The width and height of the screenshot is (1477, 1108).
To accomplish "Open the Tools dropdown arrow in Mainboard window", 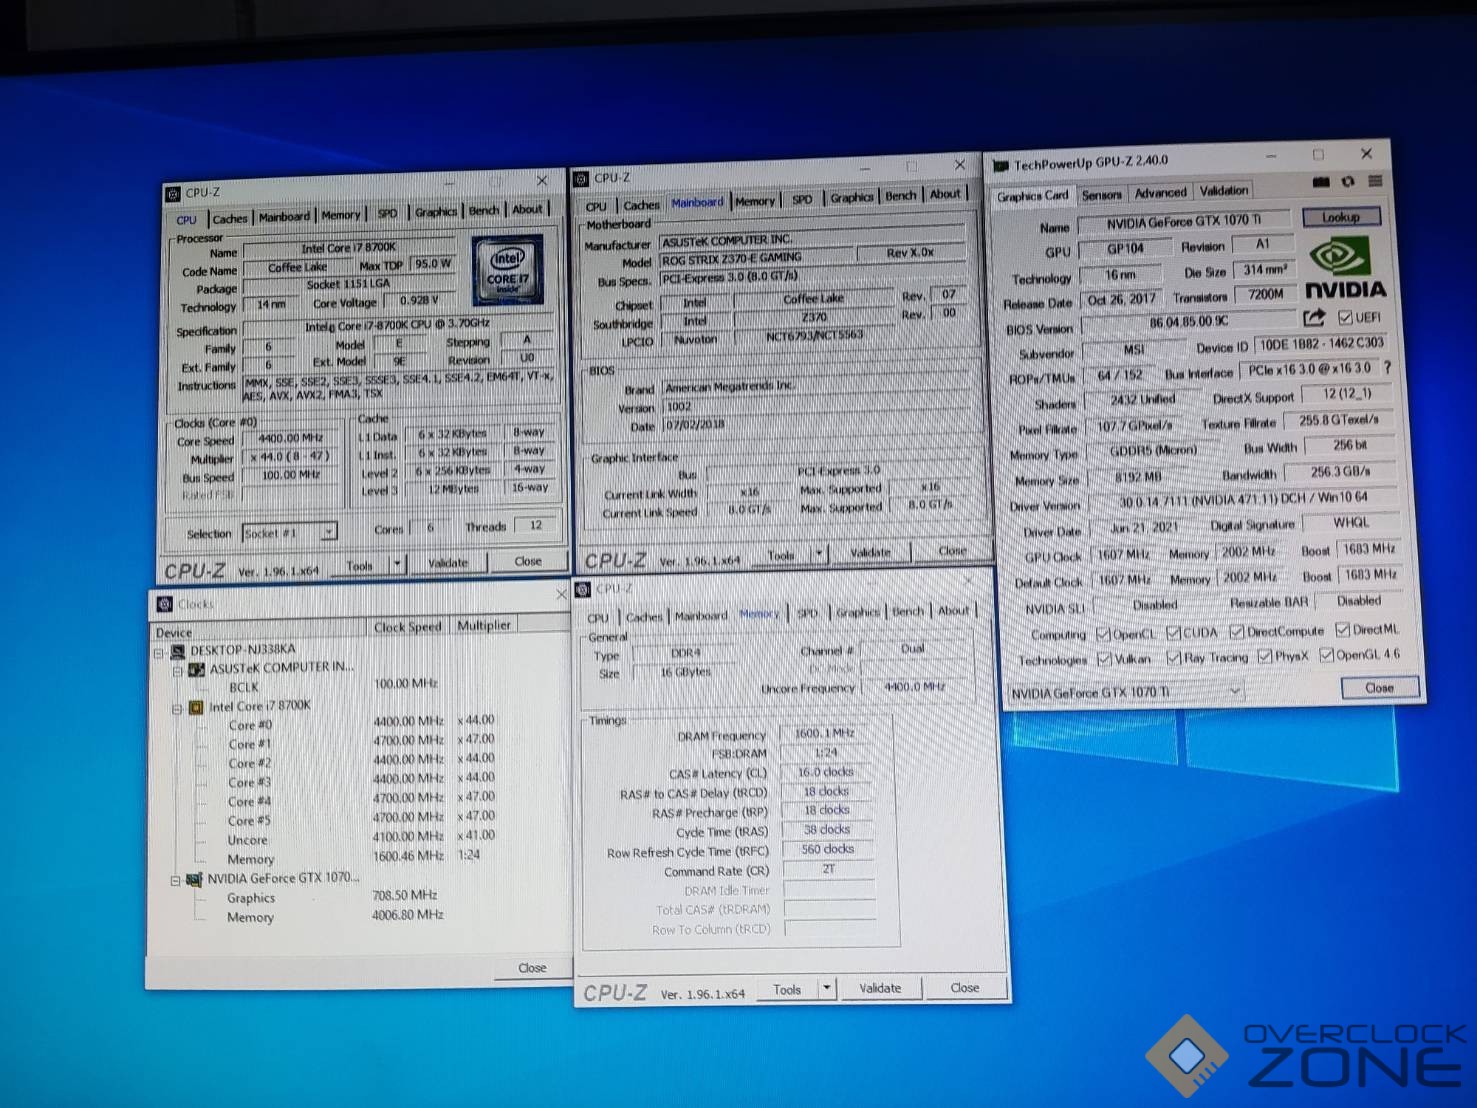I will pyautogui.click(x=818, y=553).
